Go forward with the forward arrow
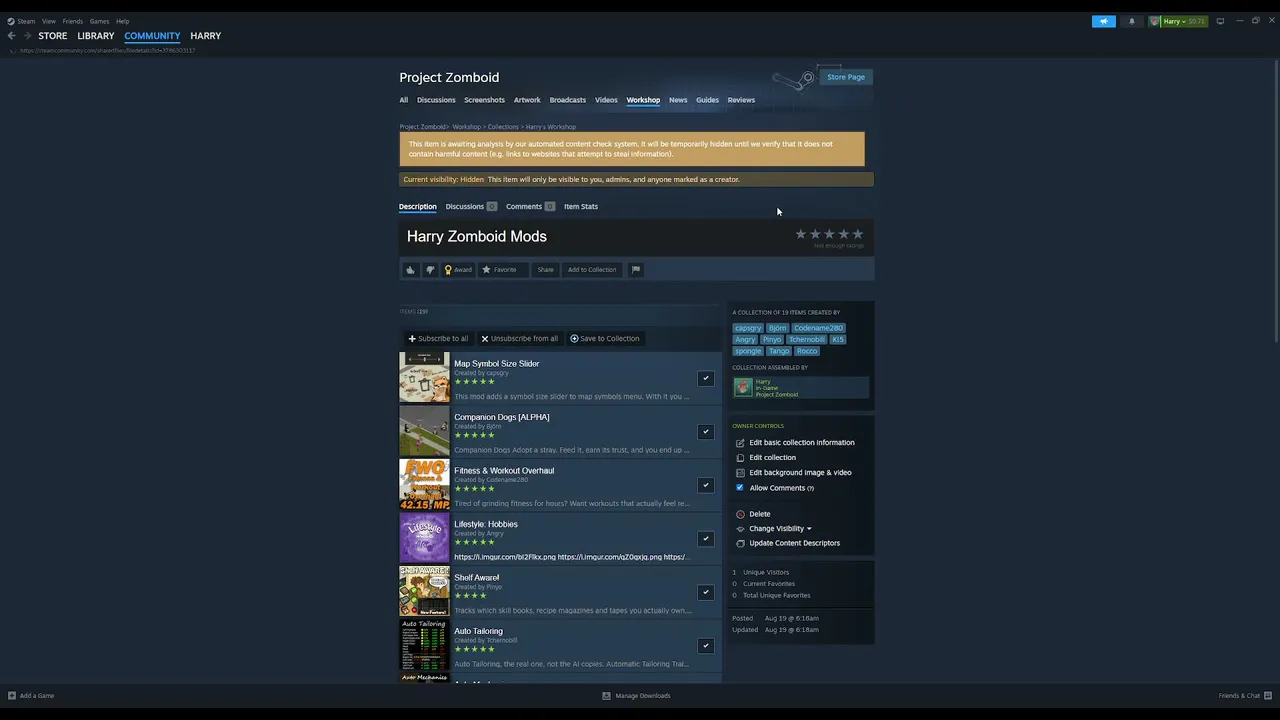 [27, 36]
